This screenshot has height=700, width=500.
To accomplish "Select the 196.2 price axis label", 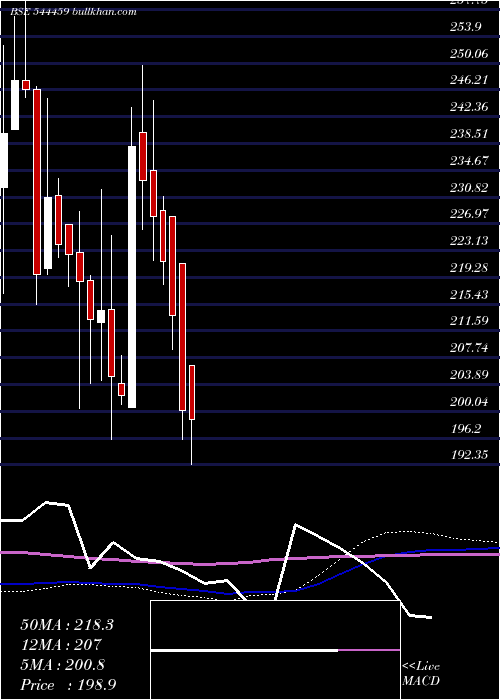I will pos(465,429).
